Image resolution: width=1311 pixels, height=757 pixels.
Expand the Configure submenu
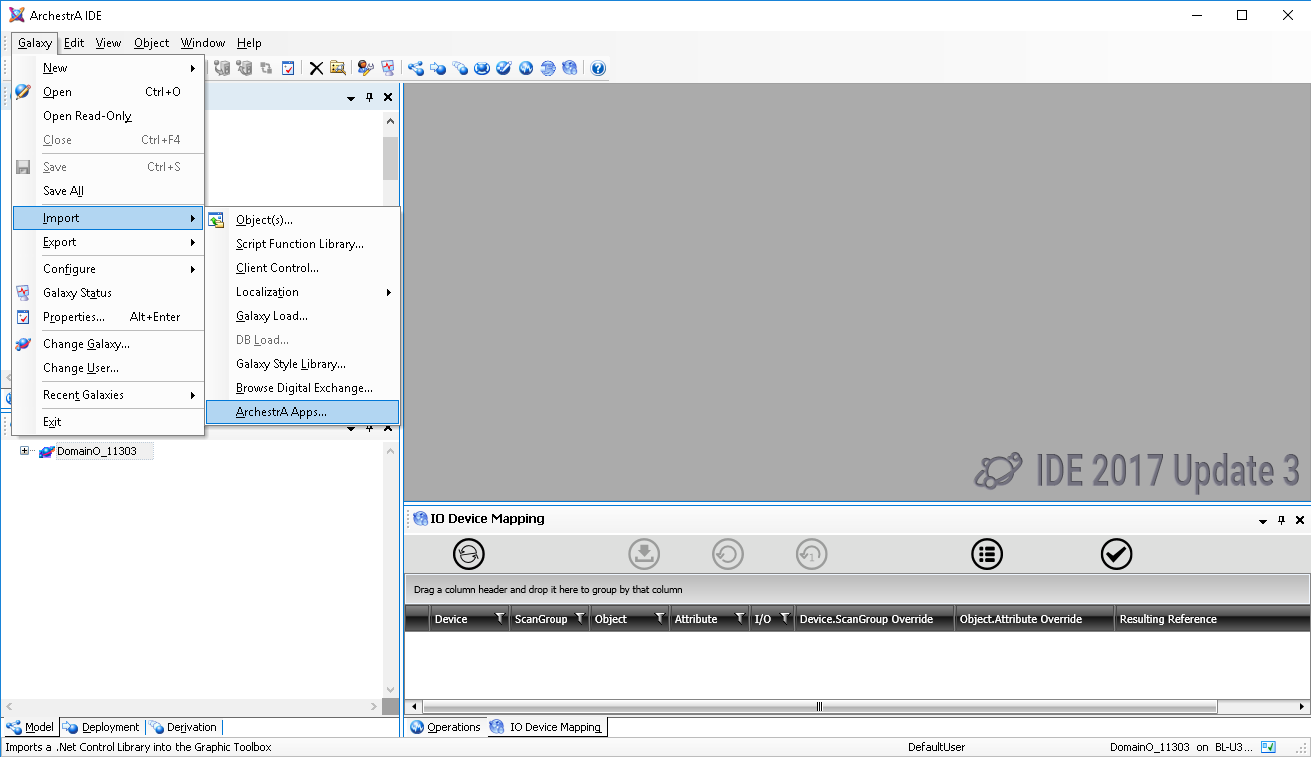[108, 269]
